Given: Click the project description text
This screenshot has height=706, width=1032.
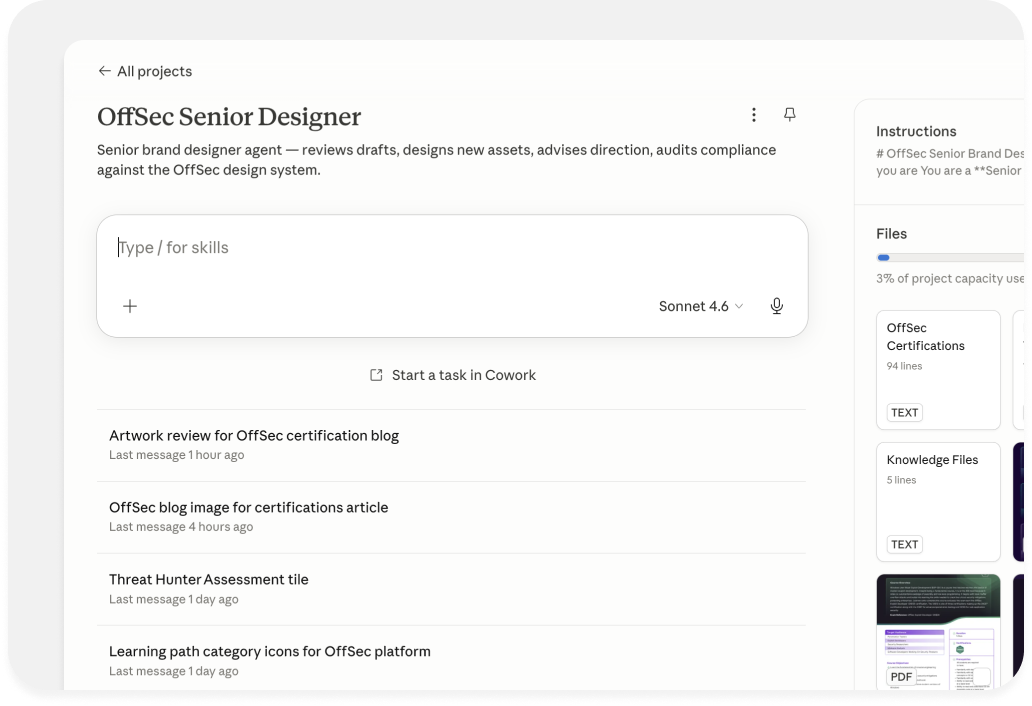Looking at the screenshot, I should click(436, 160).
